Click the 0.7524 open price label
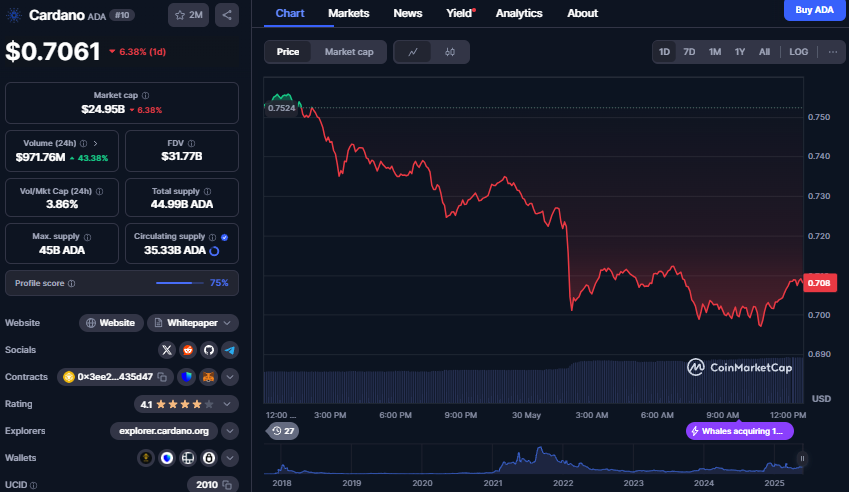The image size is (849, 492). pos(282,108)
